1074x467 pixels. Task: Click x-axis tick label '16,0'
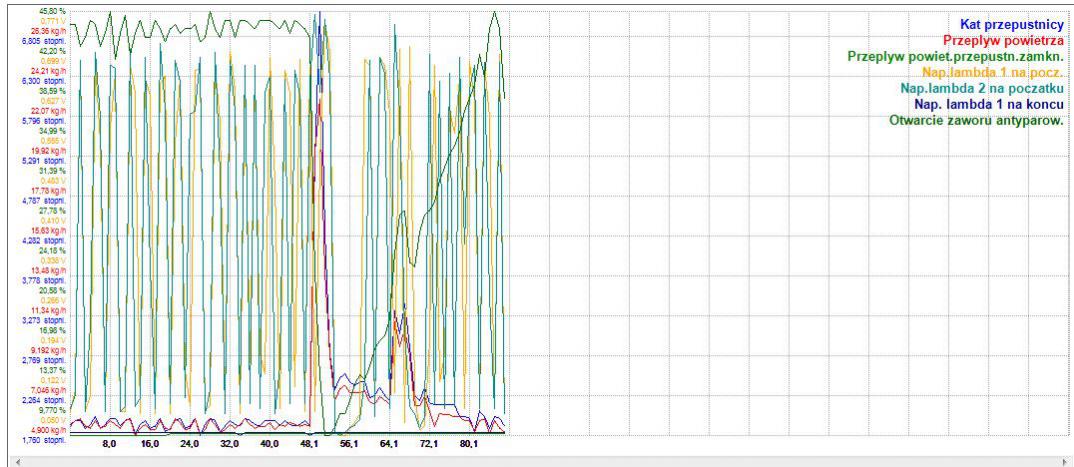point(149,444)
